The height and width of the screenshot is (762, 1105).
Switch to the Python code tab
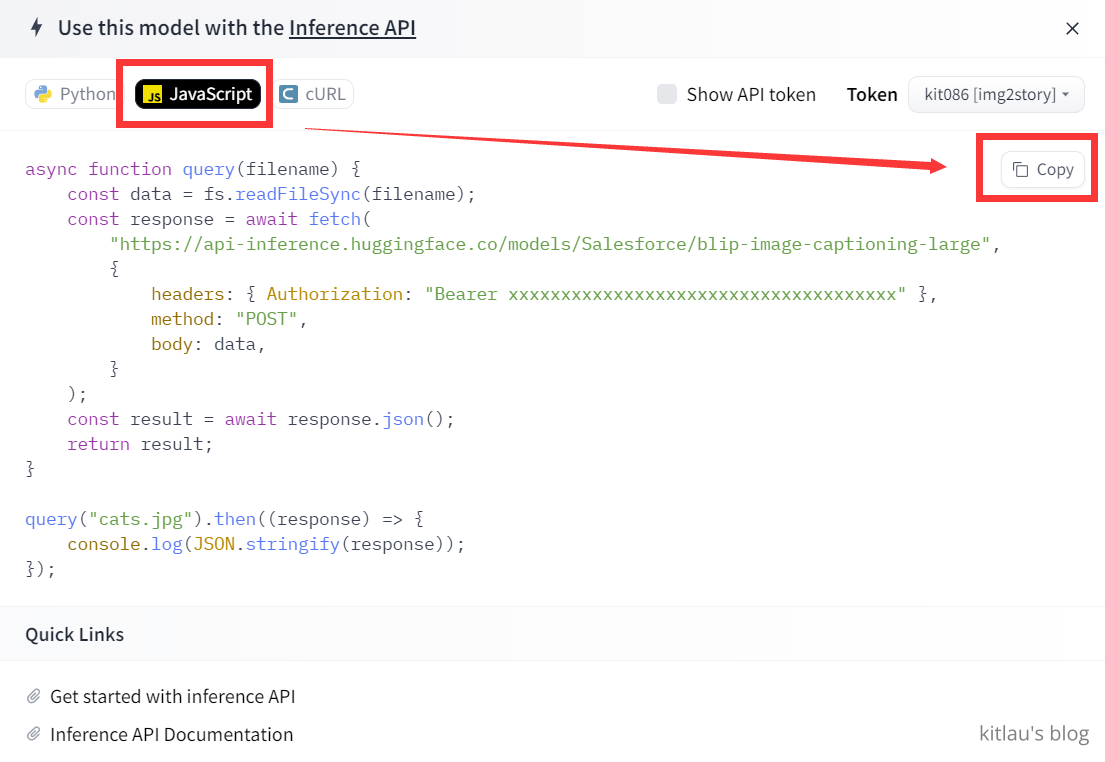[86, 94]
